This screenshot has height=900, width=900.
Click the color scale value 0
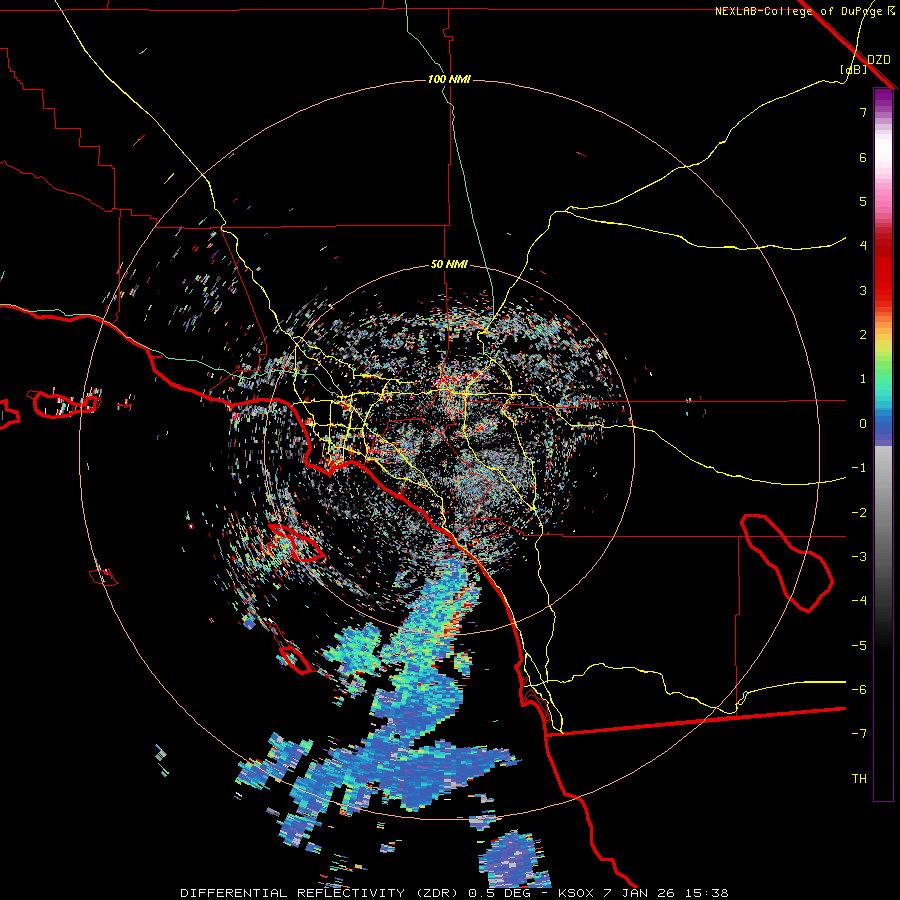[x=863, y=424]
